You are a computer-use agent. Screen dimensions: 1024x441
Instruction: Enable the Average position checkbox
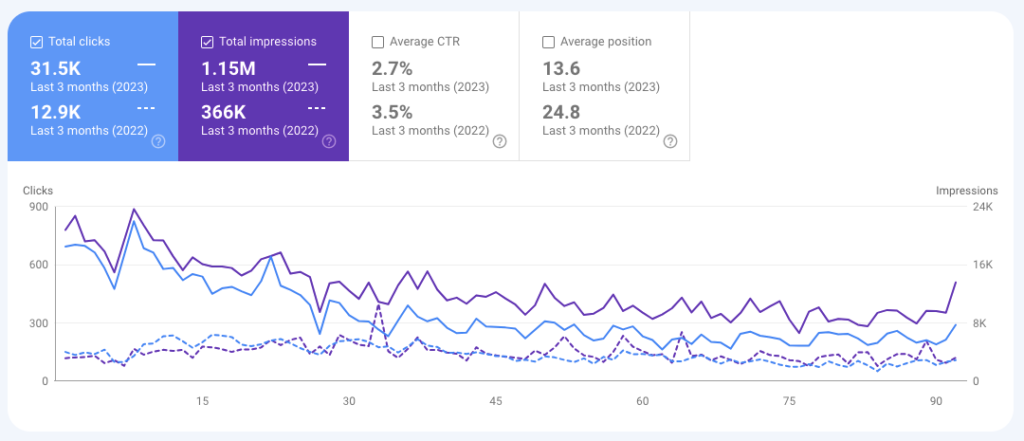pos(548,42)
